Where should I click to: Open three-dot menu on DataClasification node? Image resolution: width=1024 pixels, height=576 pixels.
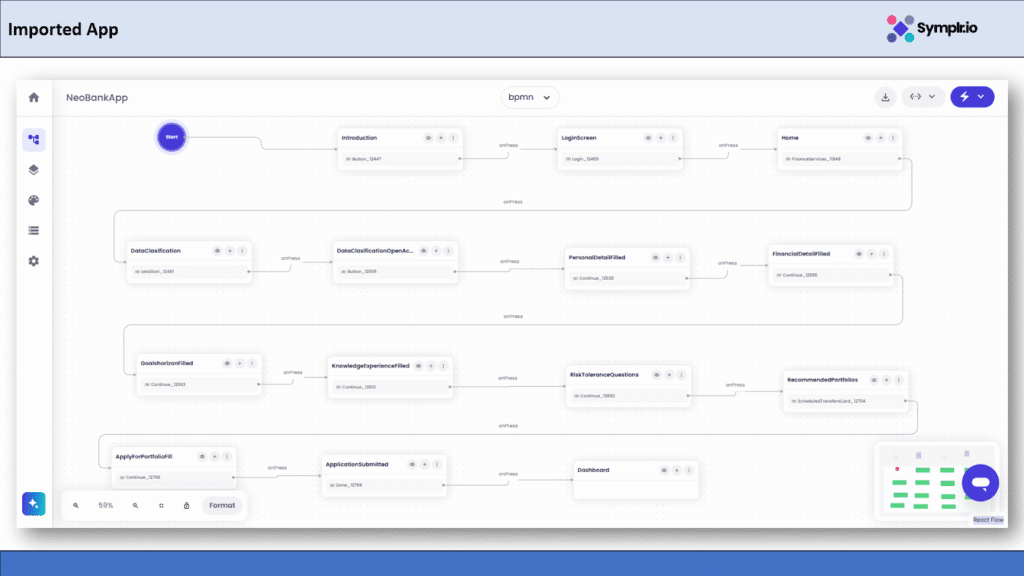(242, 250)
